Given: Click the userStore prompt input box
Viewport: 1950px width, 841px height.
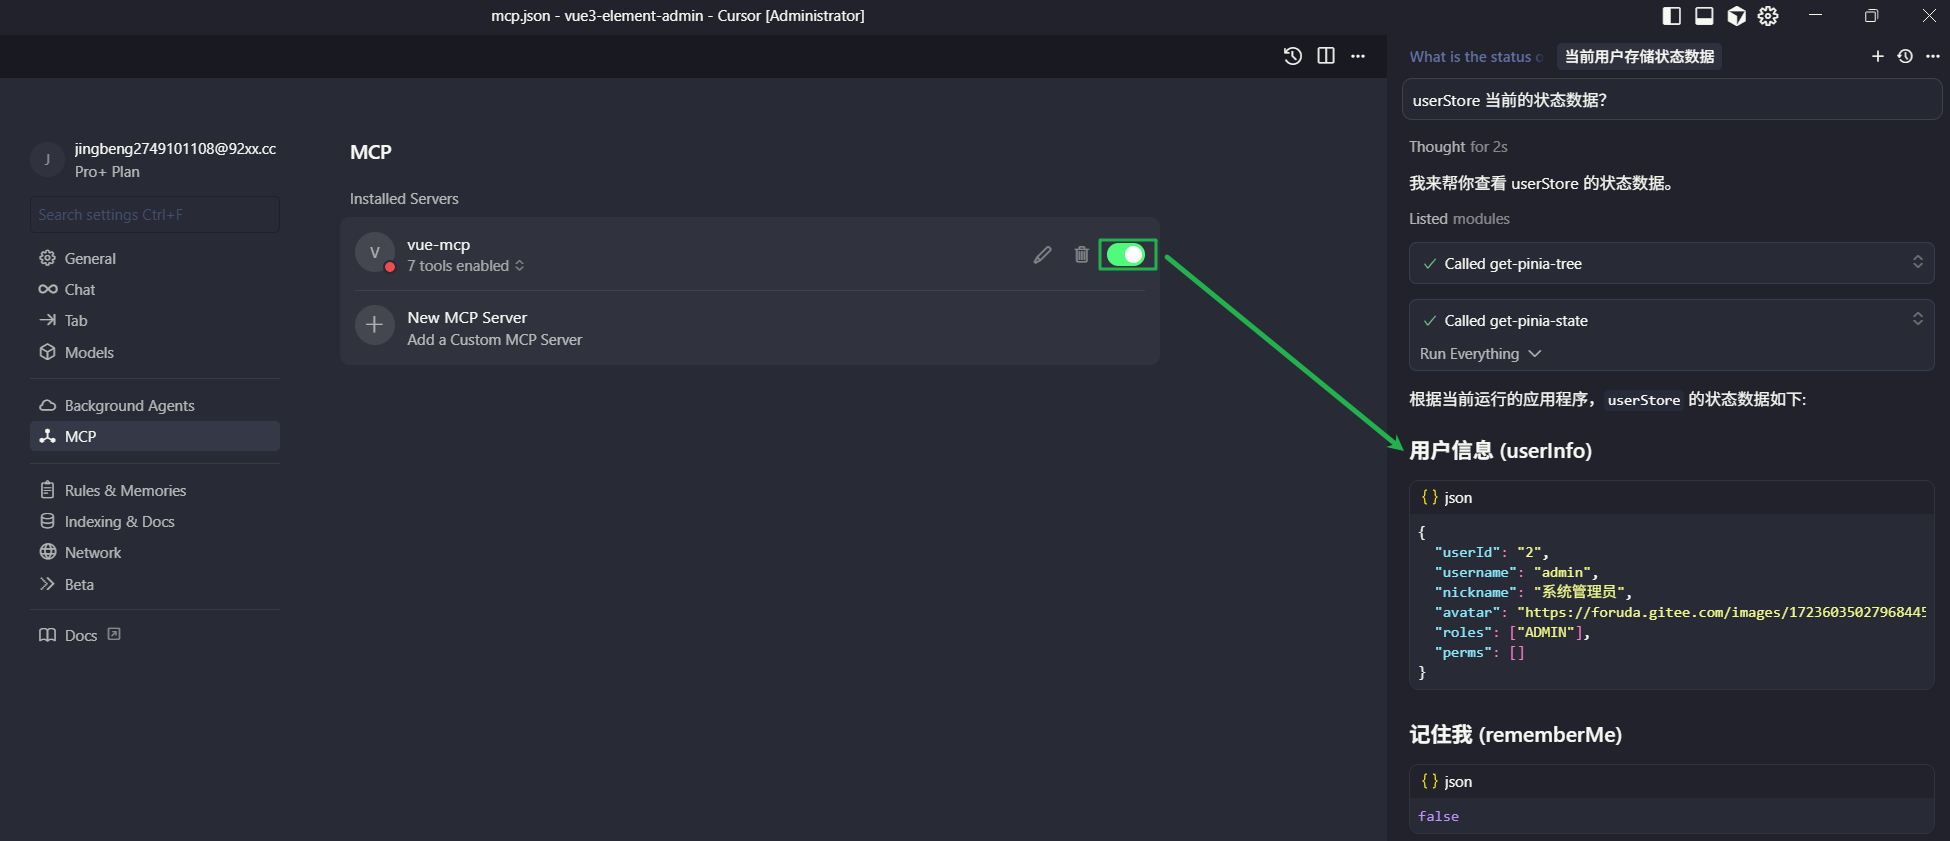Looking at the screenshot, I should point(1672,100).
